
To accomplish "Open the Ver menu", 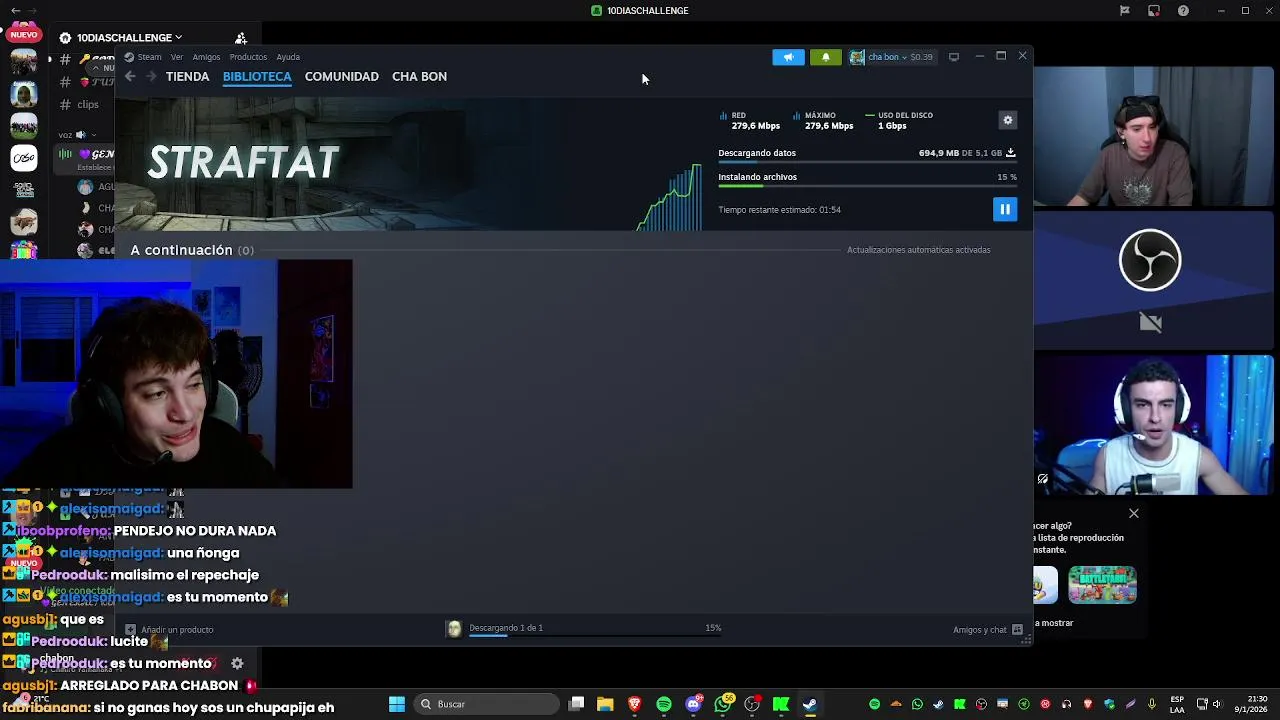I will 177,57.
